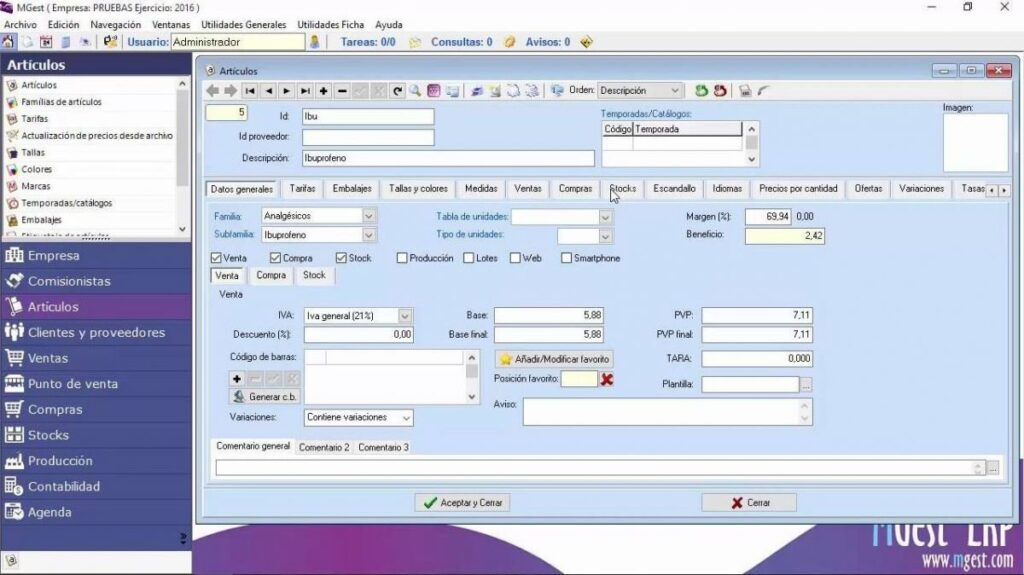Click the Descripción text field
The height and width of the screenshot is (575, 1024).
click(448, 158)
